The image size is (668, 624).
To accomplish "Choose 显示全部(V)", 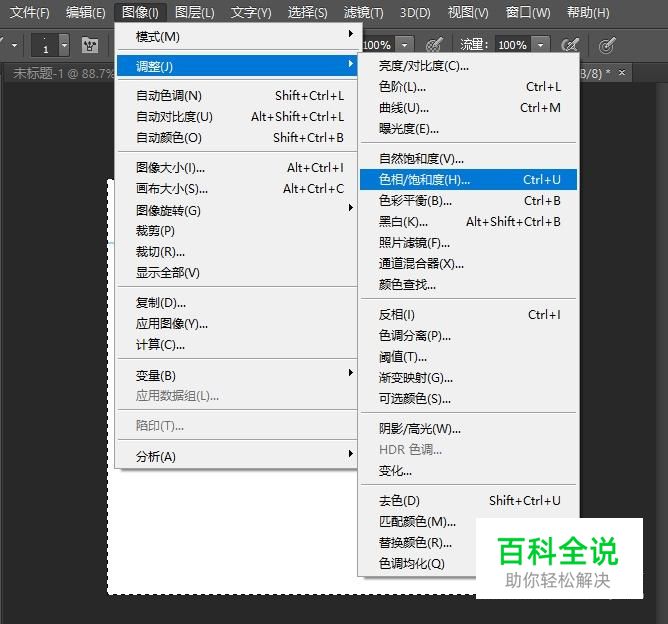I will click(237, 272).
